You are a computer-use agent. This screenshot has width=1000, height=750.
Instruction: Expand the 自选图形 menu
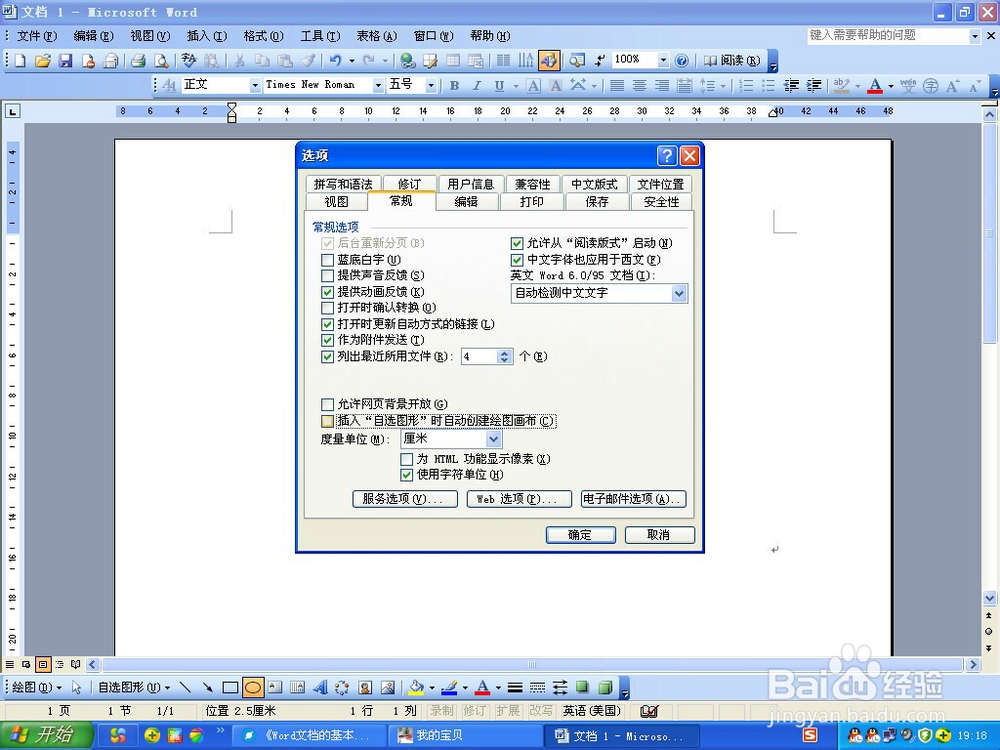pos(134,688)
